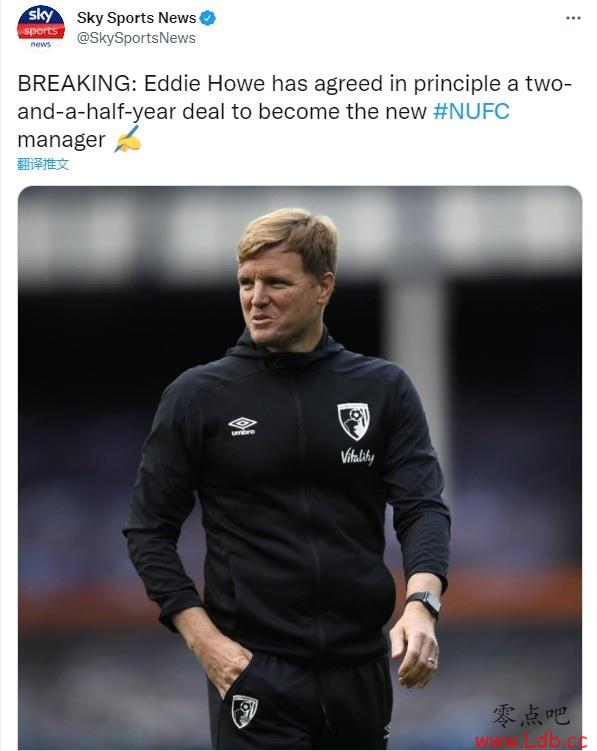Viewport: 597px width, 751px height.
Task: Click the Sky Sports News display name
Action: [137, 18]
